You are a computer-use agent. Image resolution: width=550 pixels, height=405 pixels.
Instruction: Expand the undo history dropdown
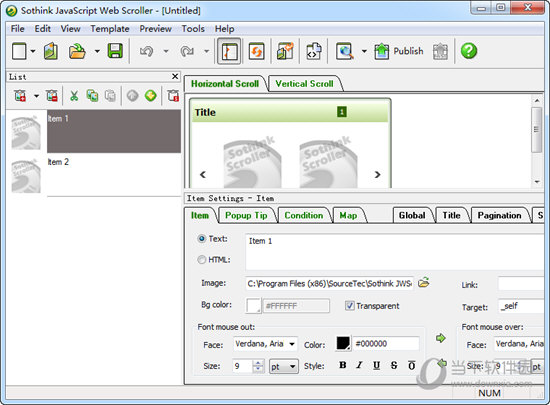(166, 51)
